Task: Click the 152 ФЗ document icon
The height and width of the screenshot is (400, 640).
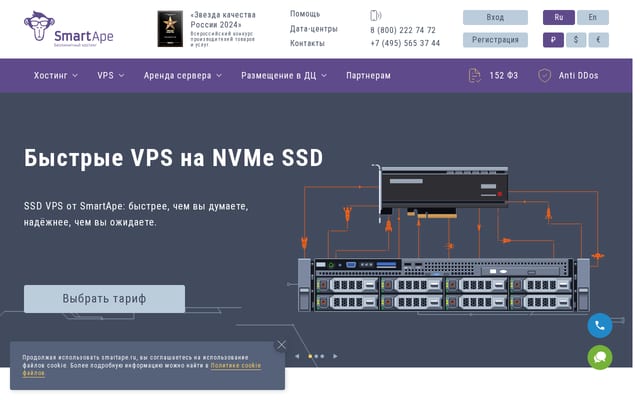Action: [475, 76]
